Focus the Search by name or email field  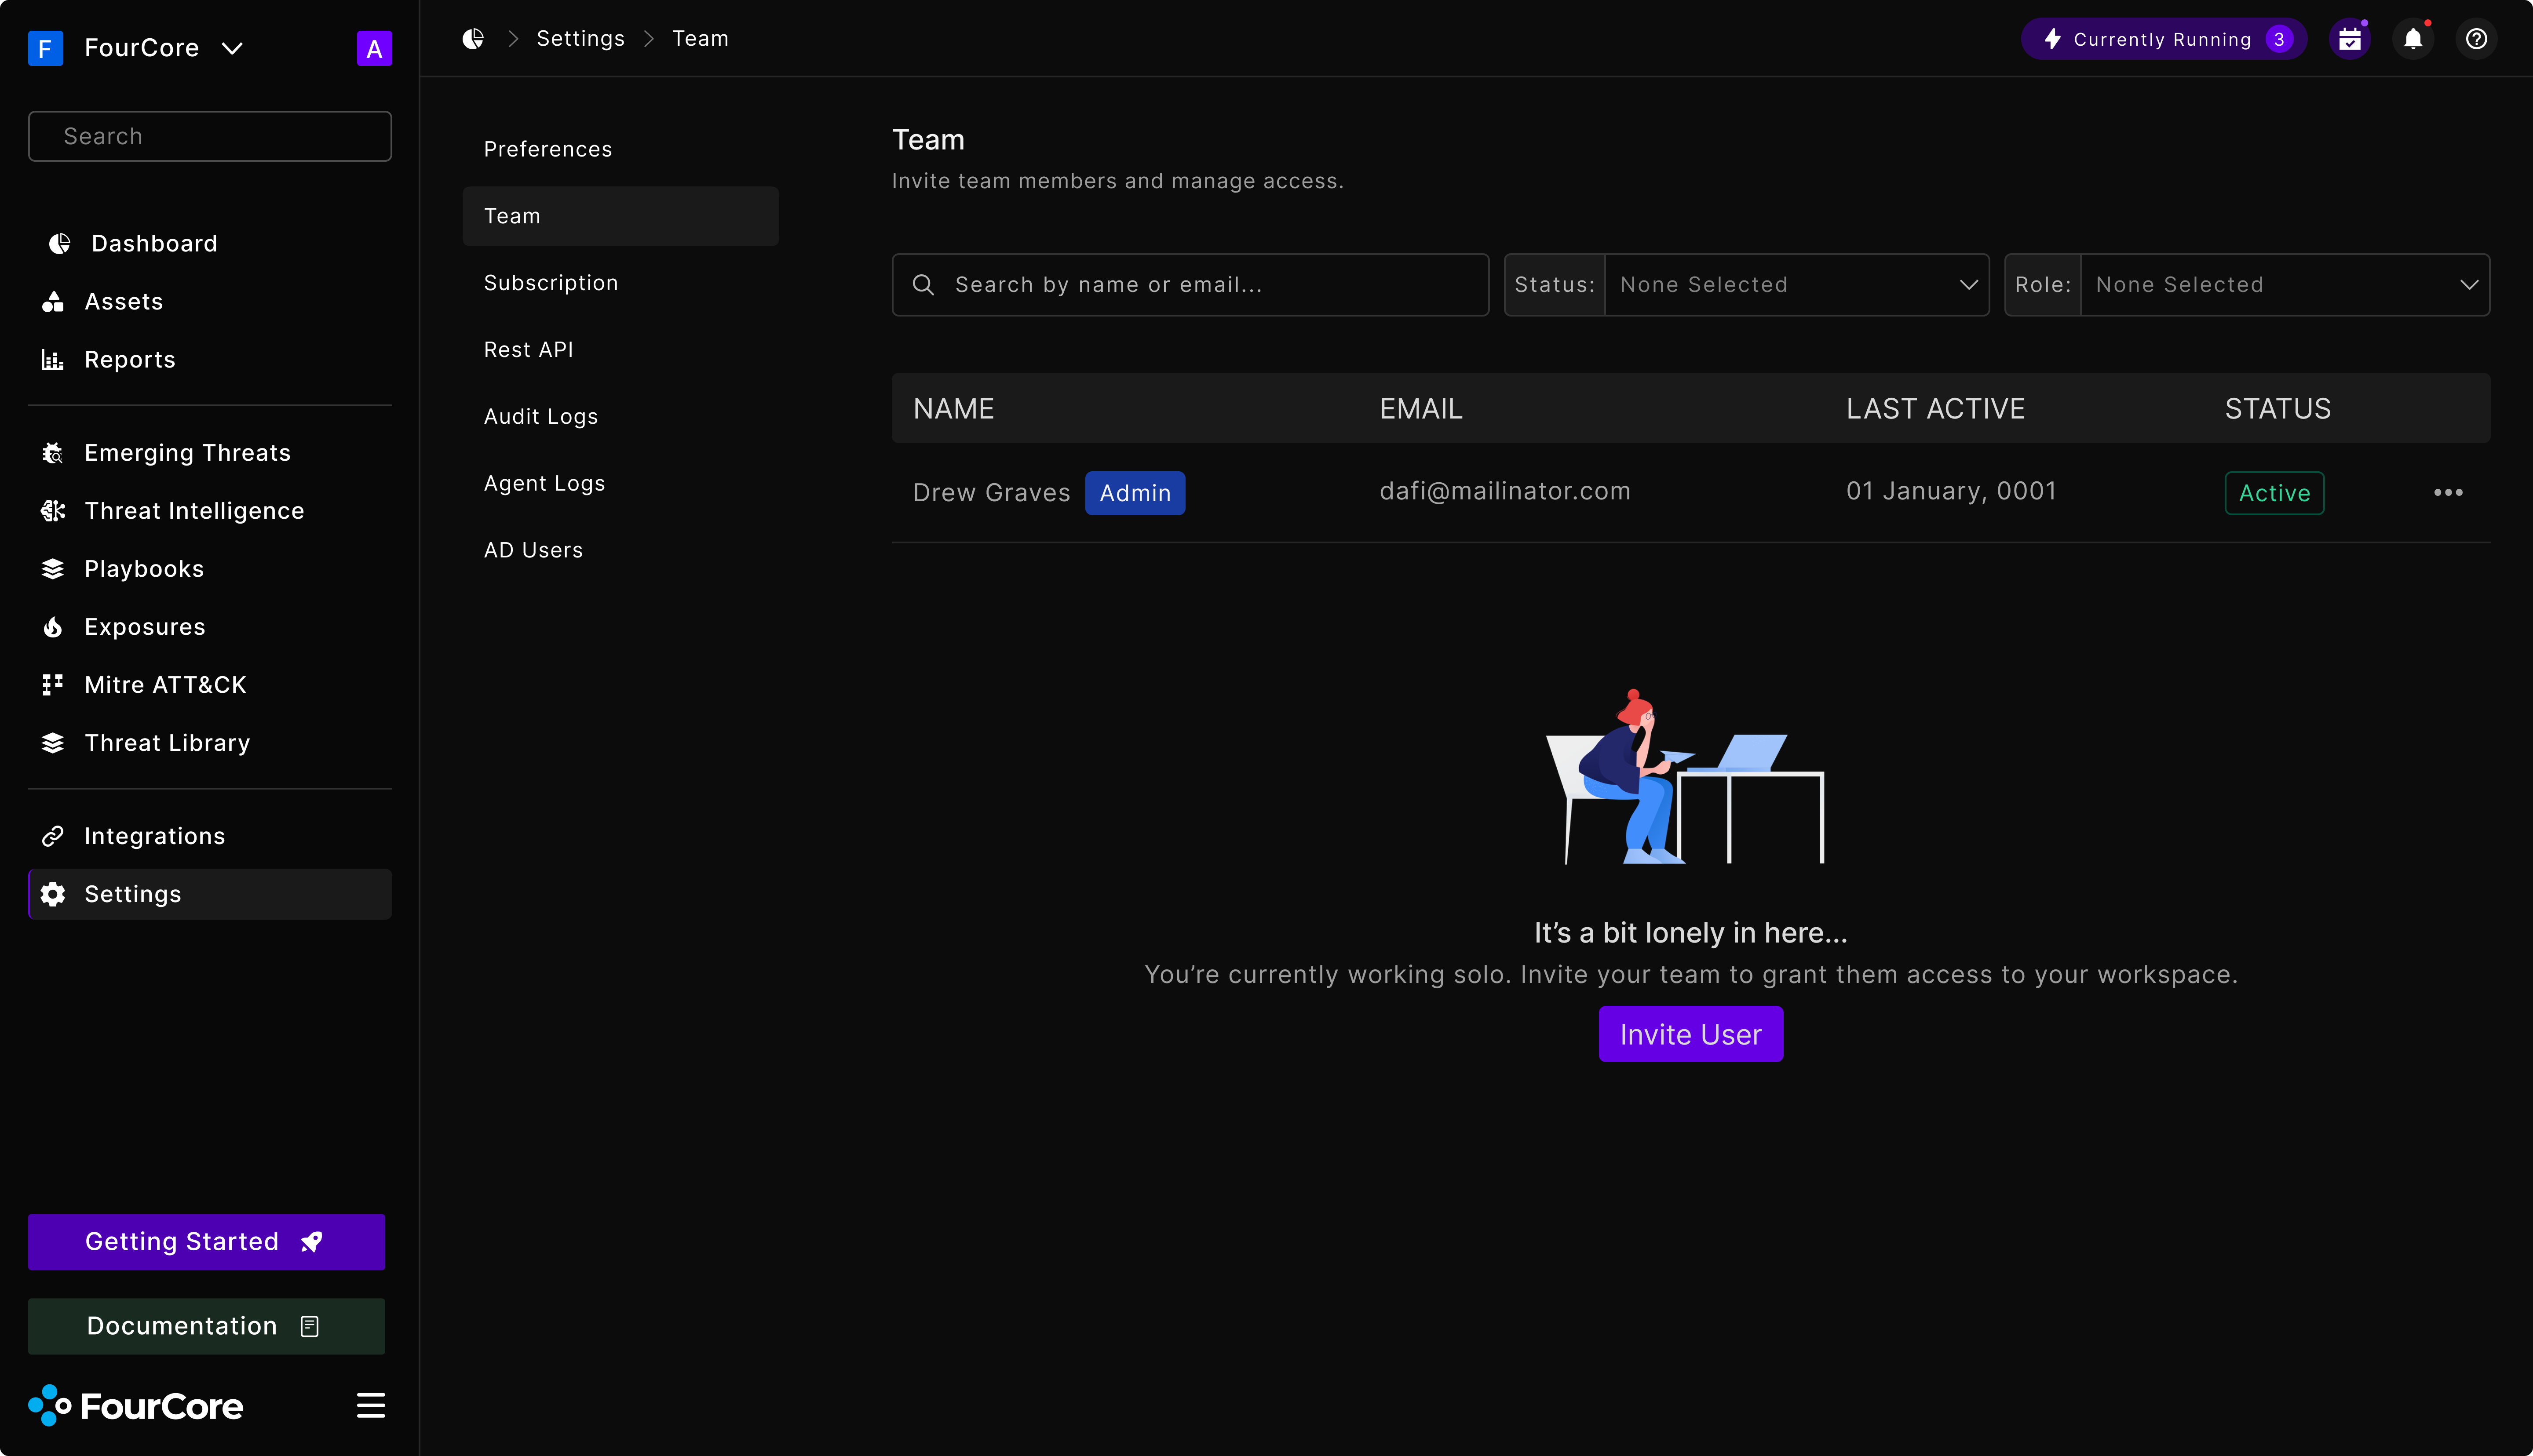point(1190,285)
